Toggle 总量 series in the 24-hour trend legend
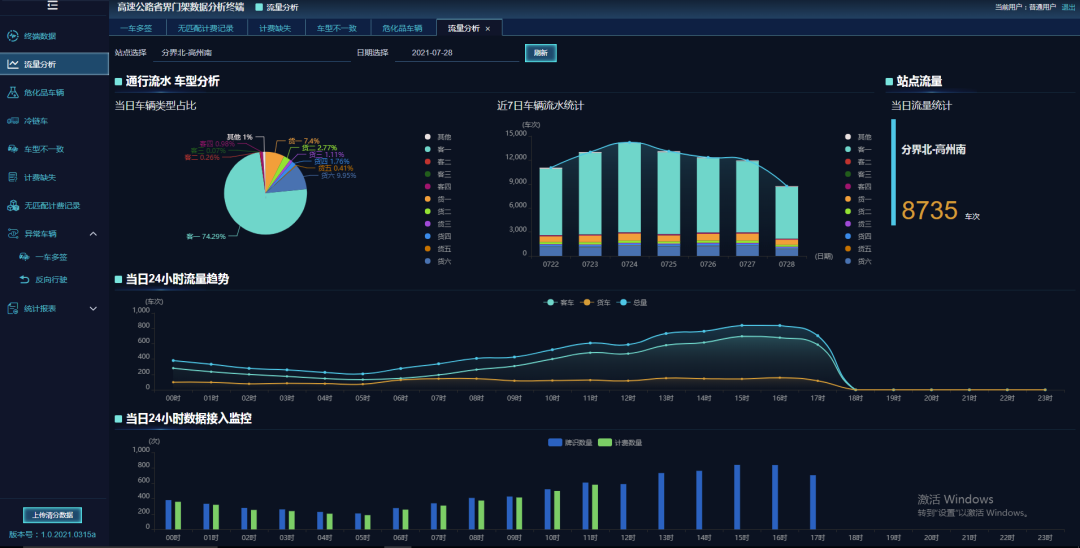 (628, 302)
